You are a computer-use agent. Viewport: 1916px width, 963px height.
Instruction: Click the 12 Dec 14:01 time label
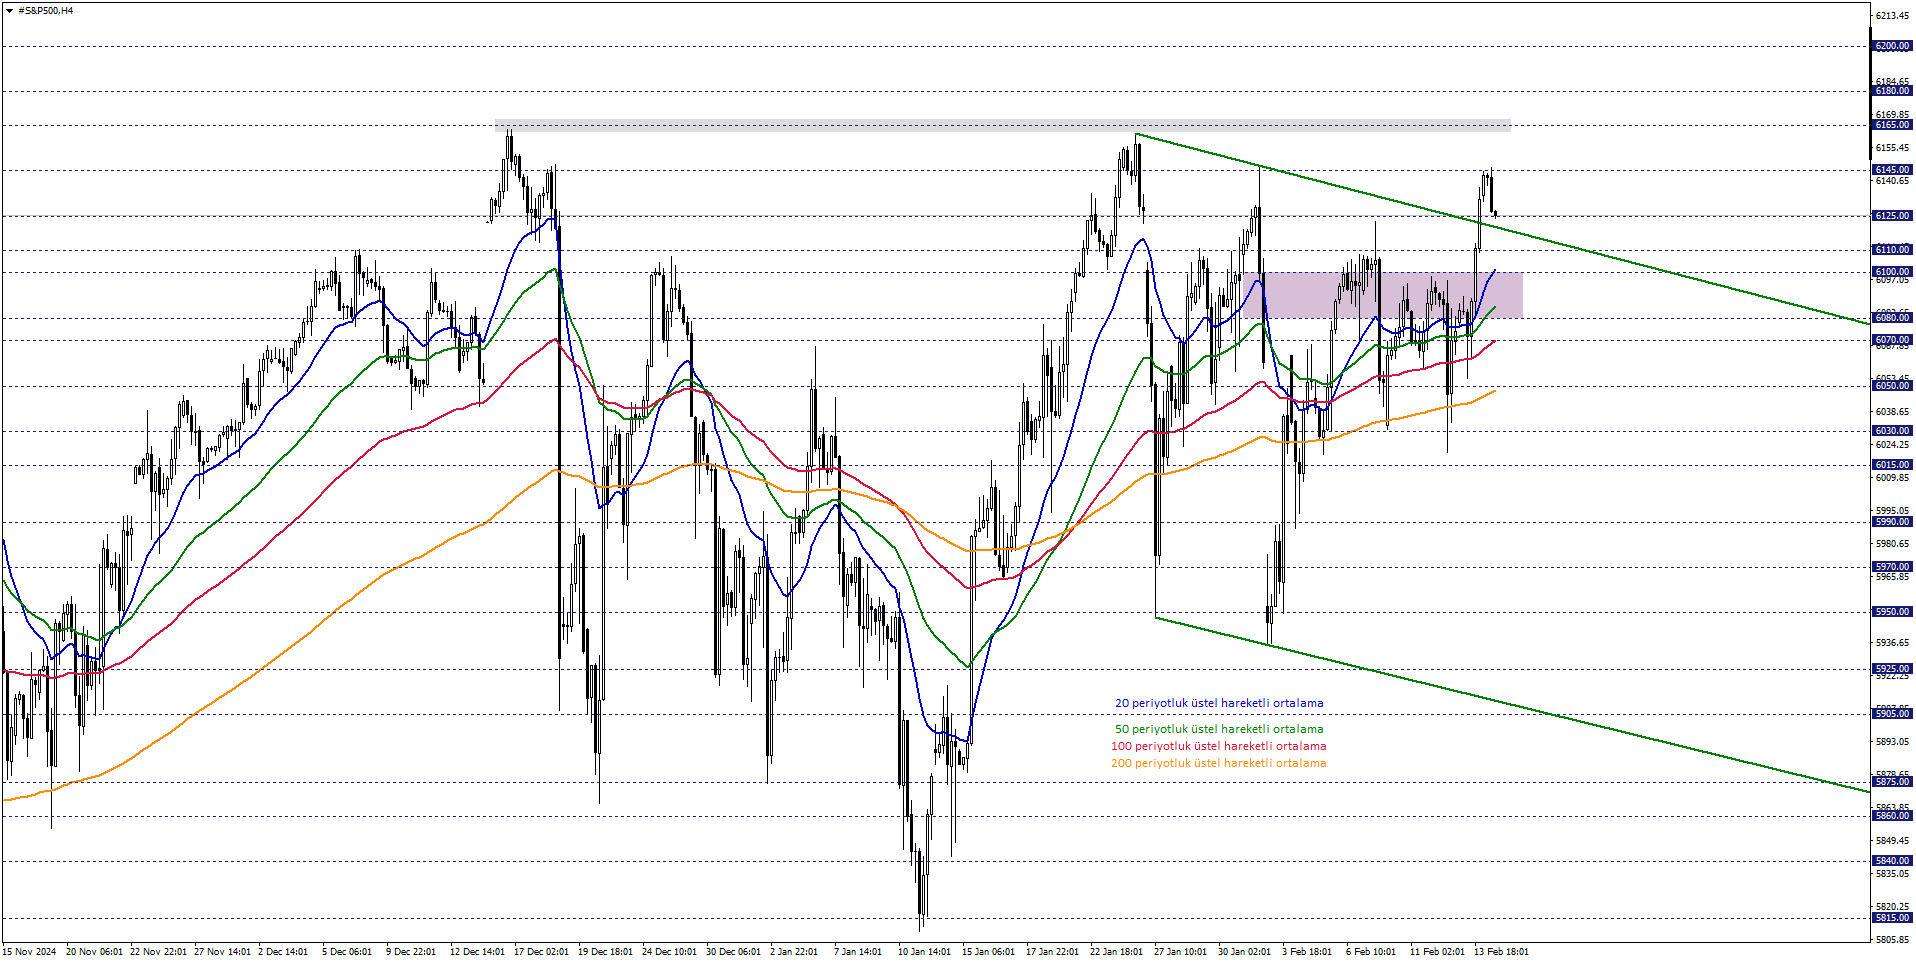(x=477, y=951)
